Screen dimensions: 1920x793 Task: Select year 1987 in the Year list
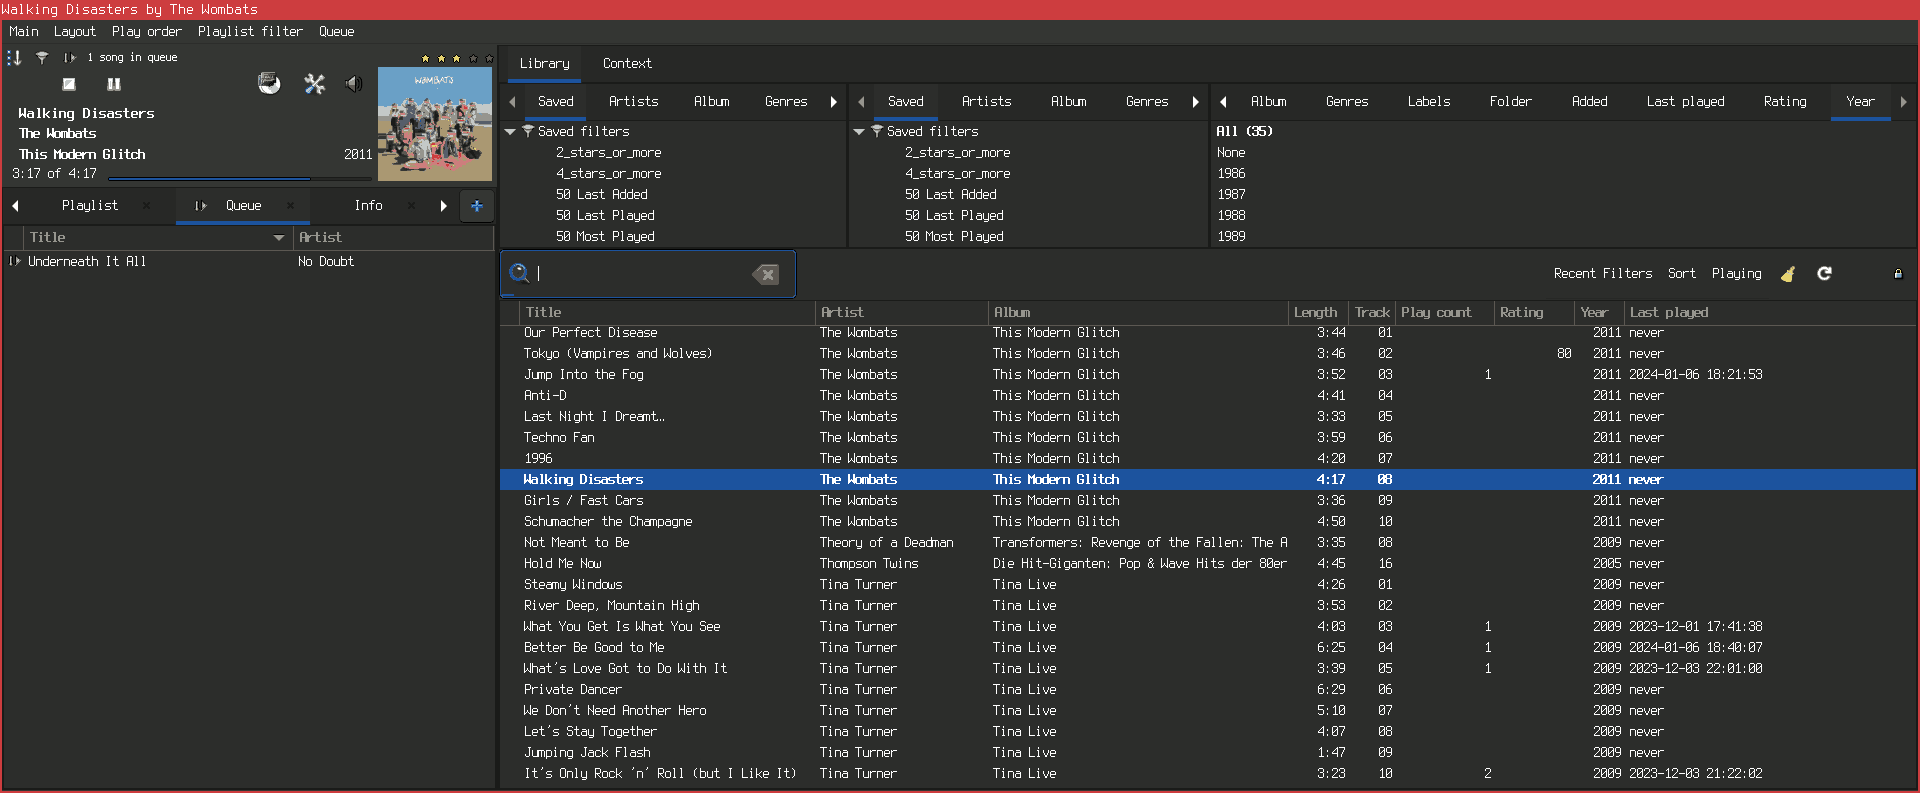(x=1231, y=194)
